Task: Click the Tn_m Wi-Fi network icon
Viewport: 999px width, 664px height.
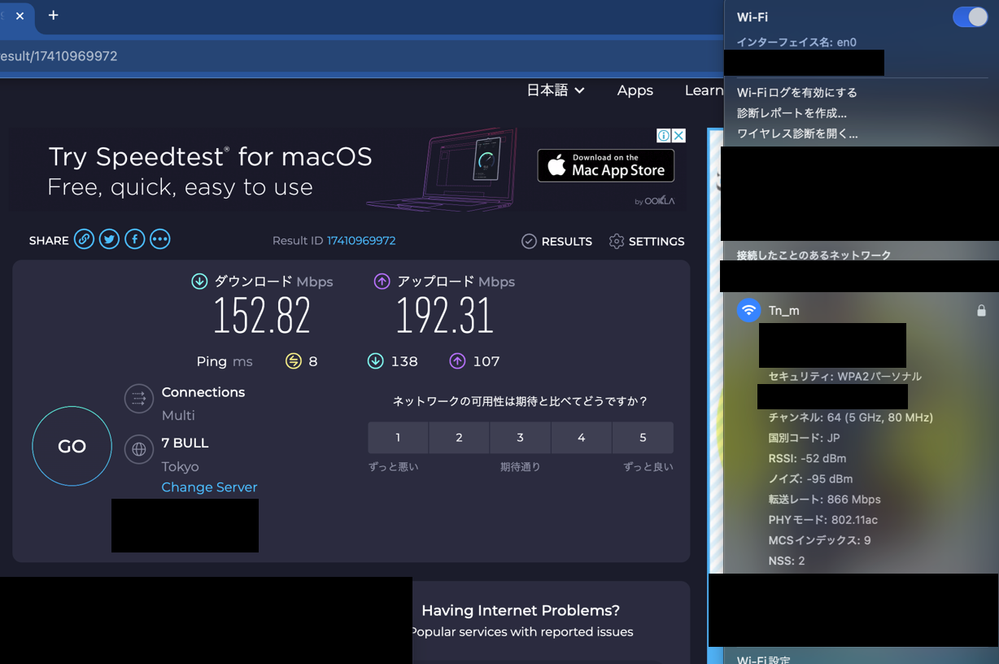Action: [x=749, y=310]
